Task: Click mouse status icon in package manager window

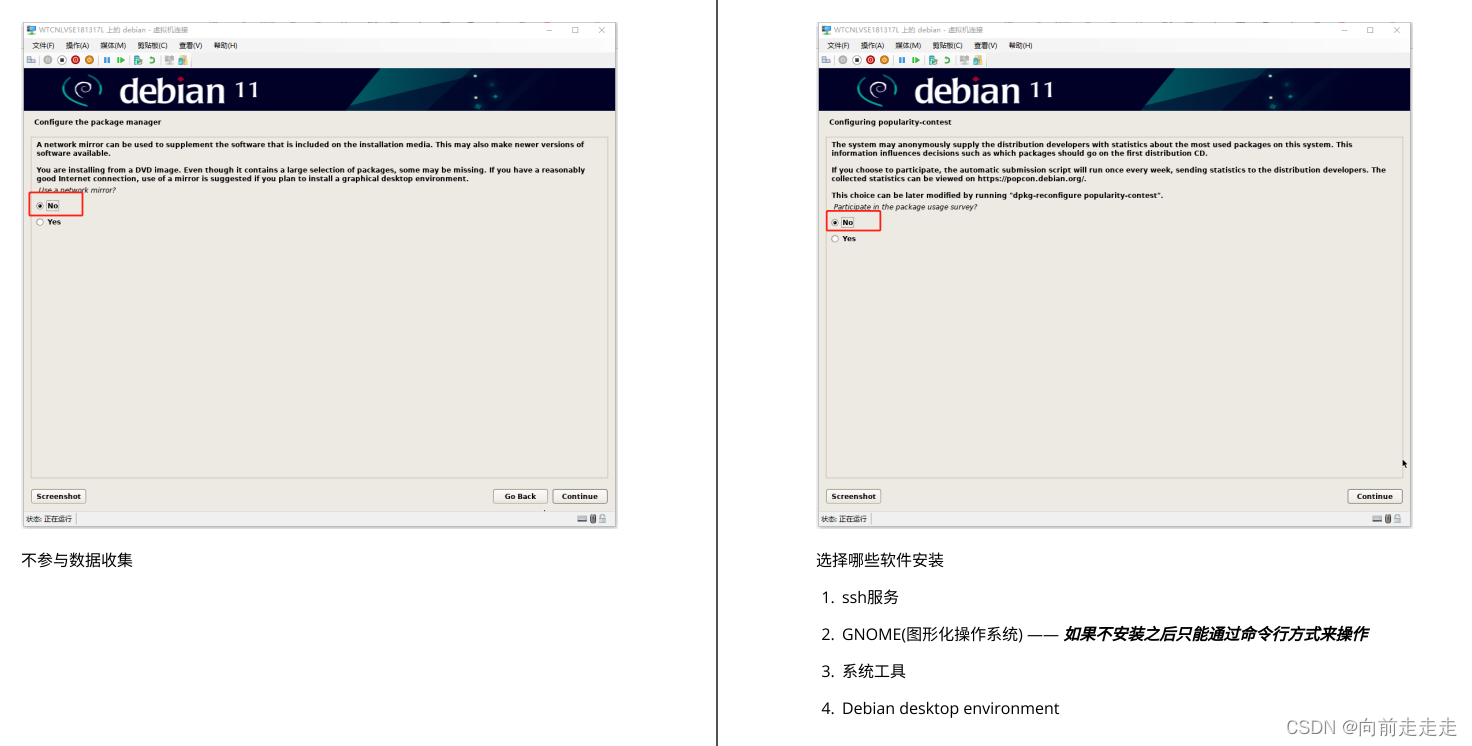Action: (x=593, y=519)
